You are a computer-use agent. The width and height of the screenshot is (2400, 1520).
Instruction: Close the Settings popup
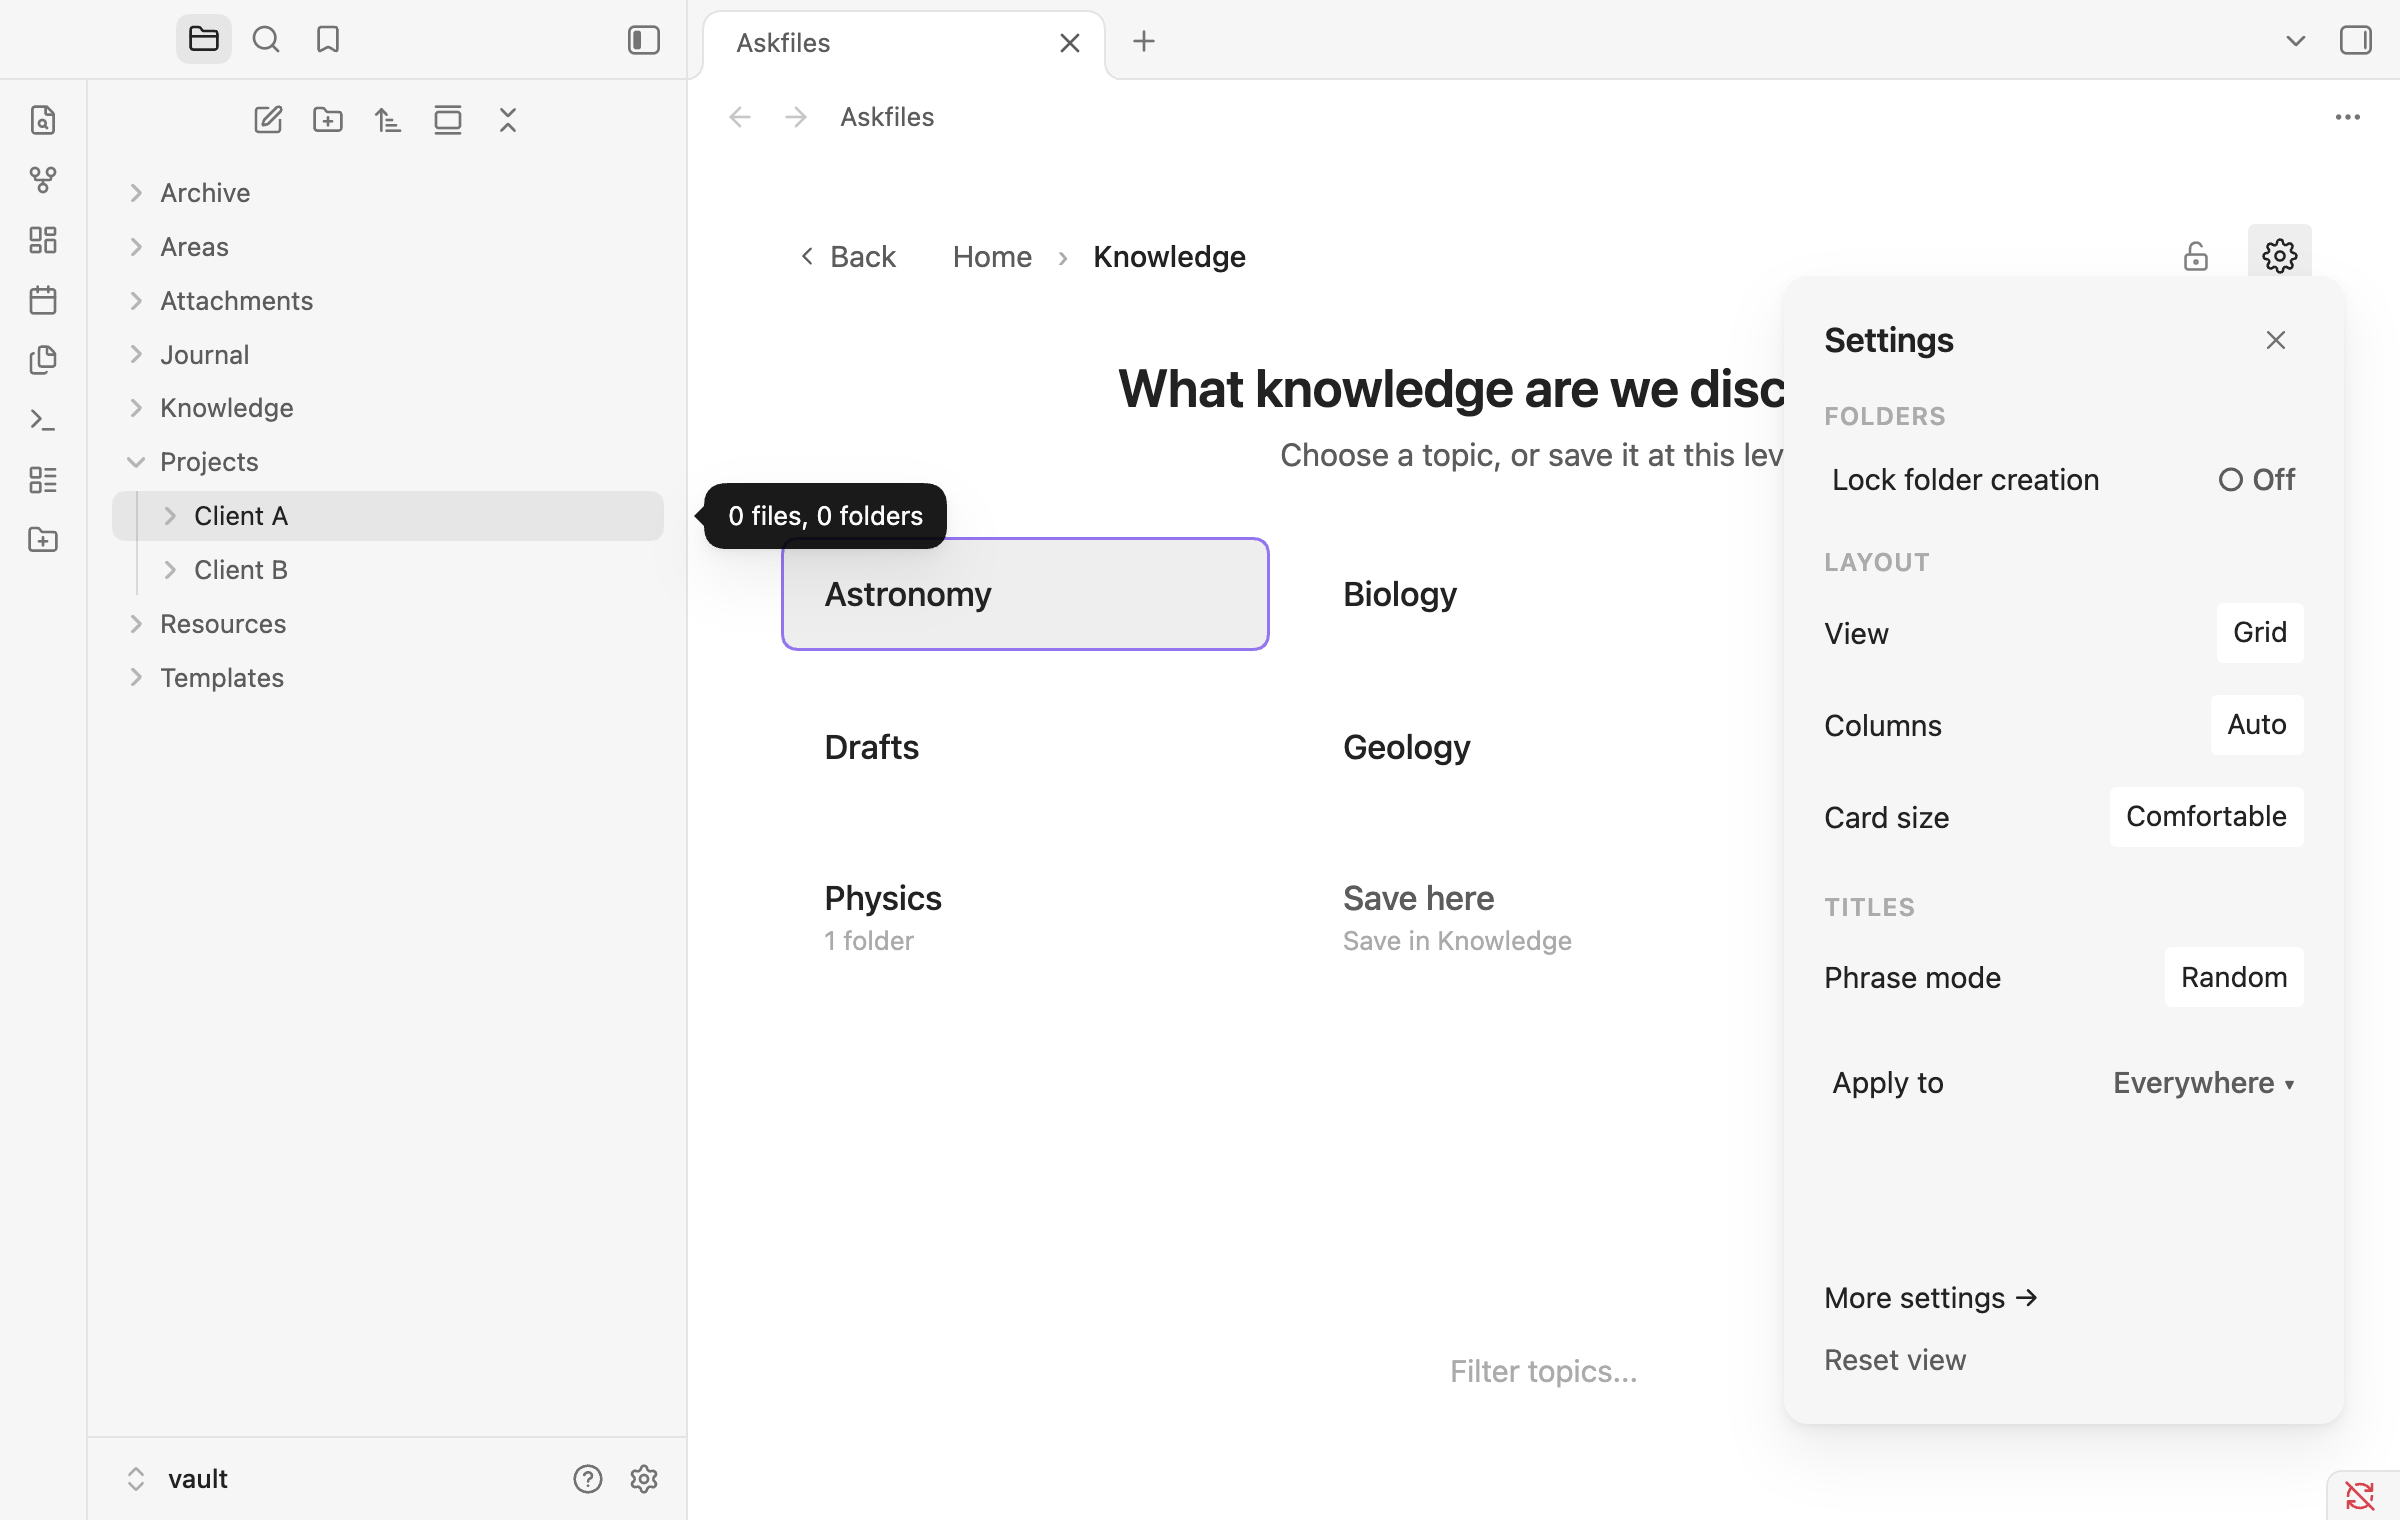(2276, 340)
